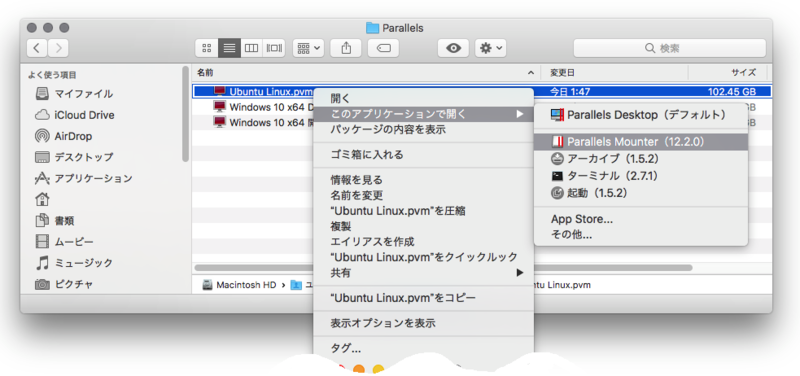Image resolution: width=800 pixels, height=376 pixels.
Task: Open ムービー in the sidebar
Action: [64, 241]
